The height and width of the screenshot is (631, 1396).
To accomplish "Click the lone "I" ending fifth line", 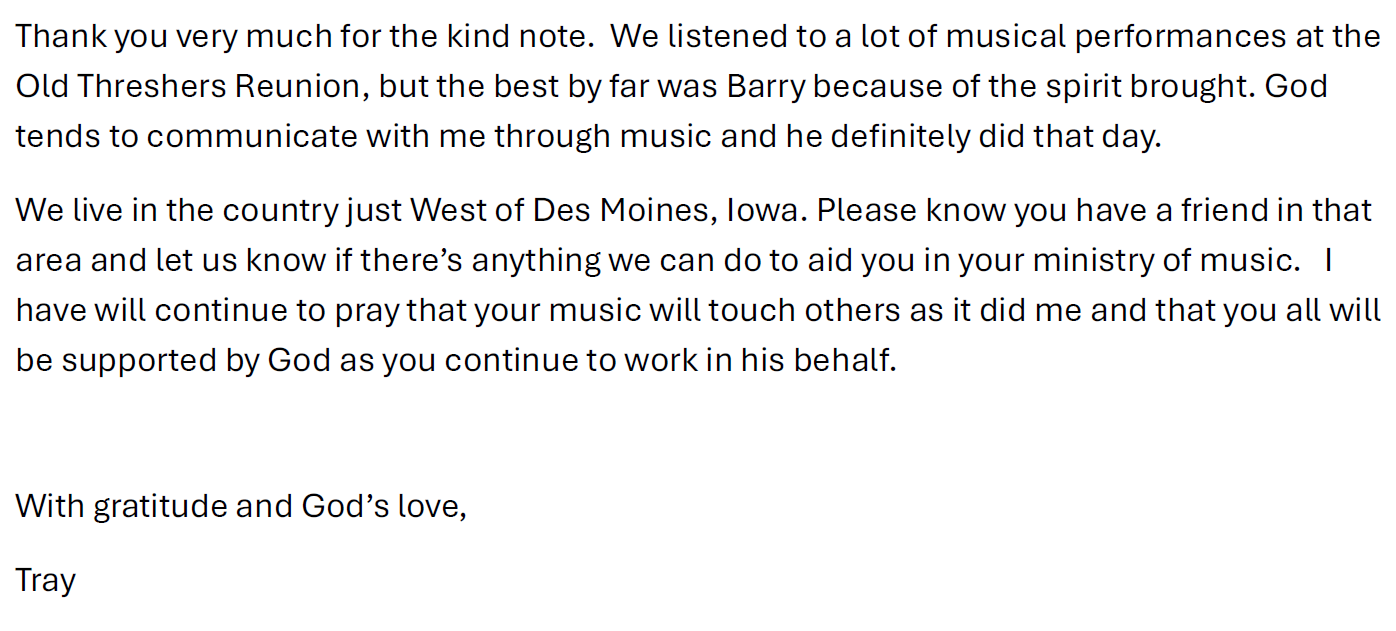I will pyautogui.click(x=1328, y=261).
